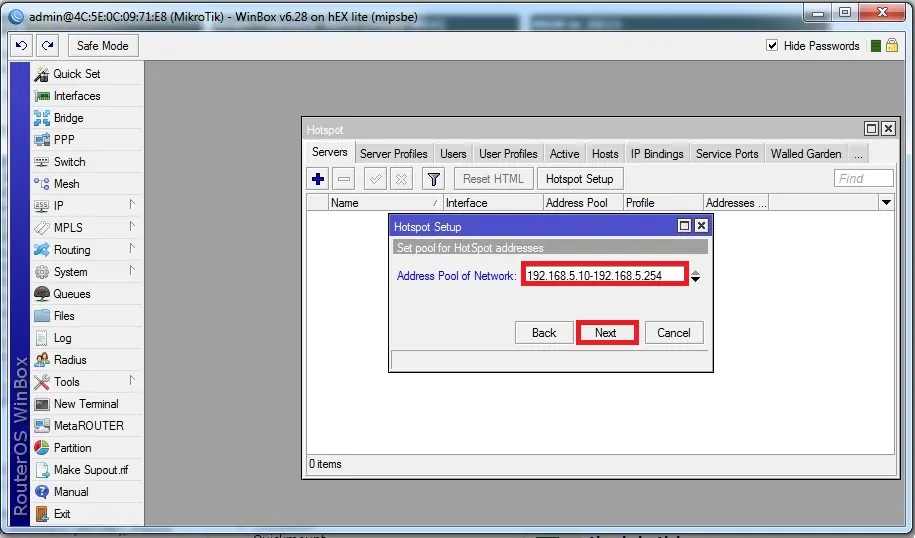Switch to the User Profiles tab

508,154
